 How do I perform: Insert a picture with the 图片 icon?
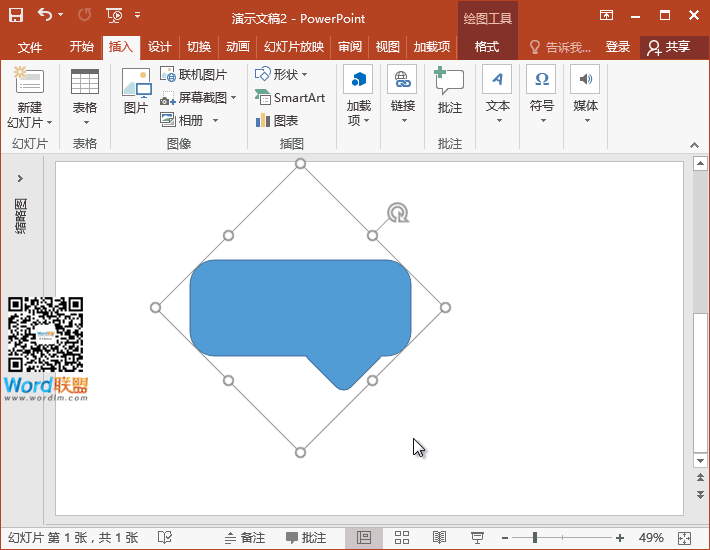pyautogui.click(x=136, y=90)
